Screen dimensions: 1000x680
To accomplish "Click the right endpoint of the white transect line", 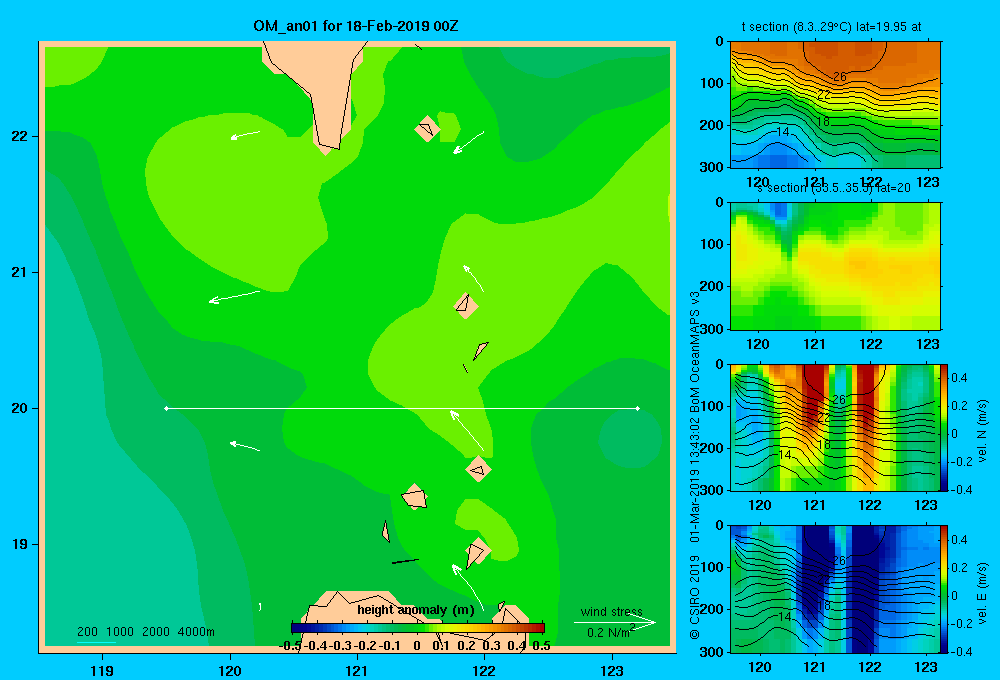I will pyautogui.click(x=638, y=408).
